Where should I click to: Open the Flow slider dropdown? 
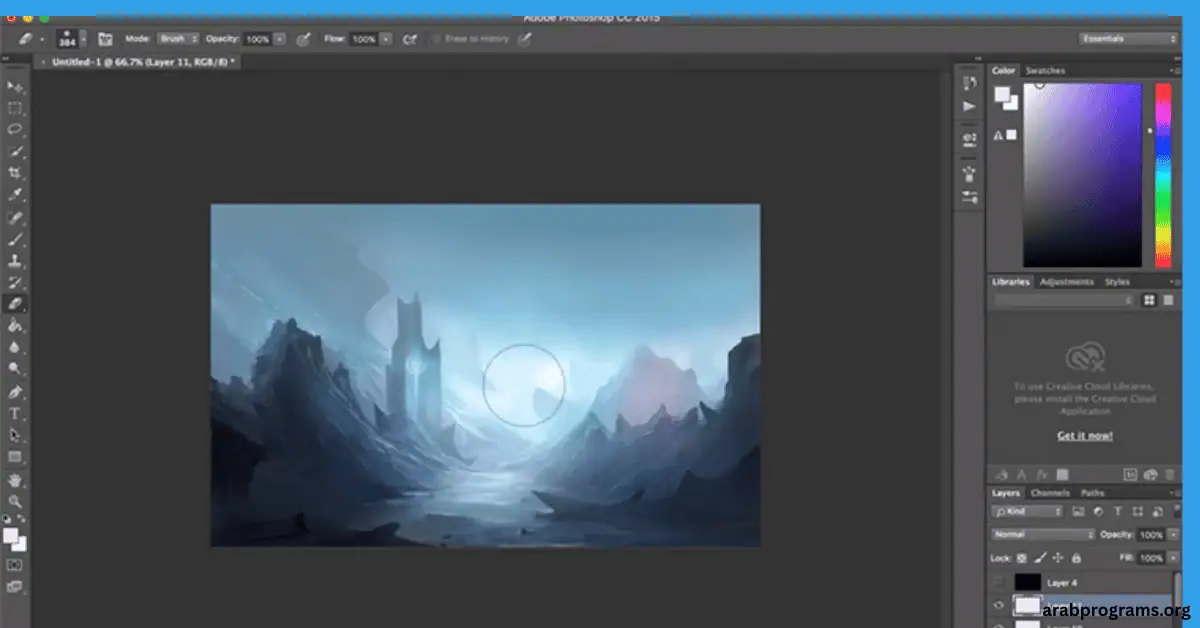(385, 39)
